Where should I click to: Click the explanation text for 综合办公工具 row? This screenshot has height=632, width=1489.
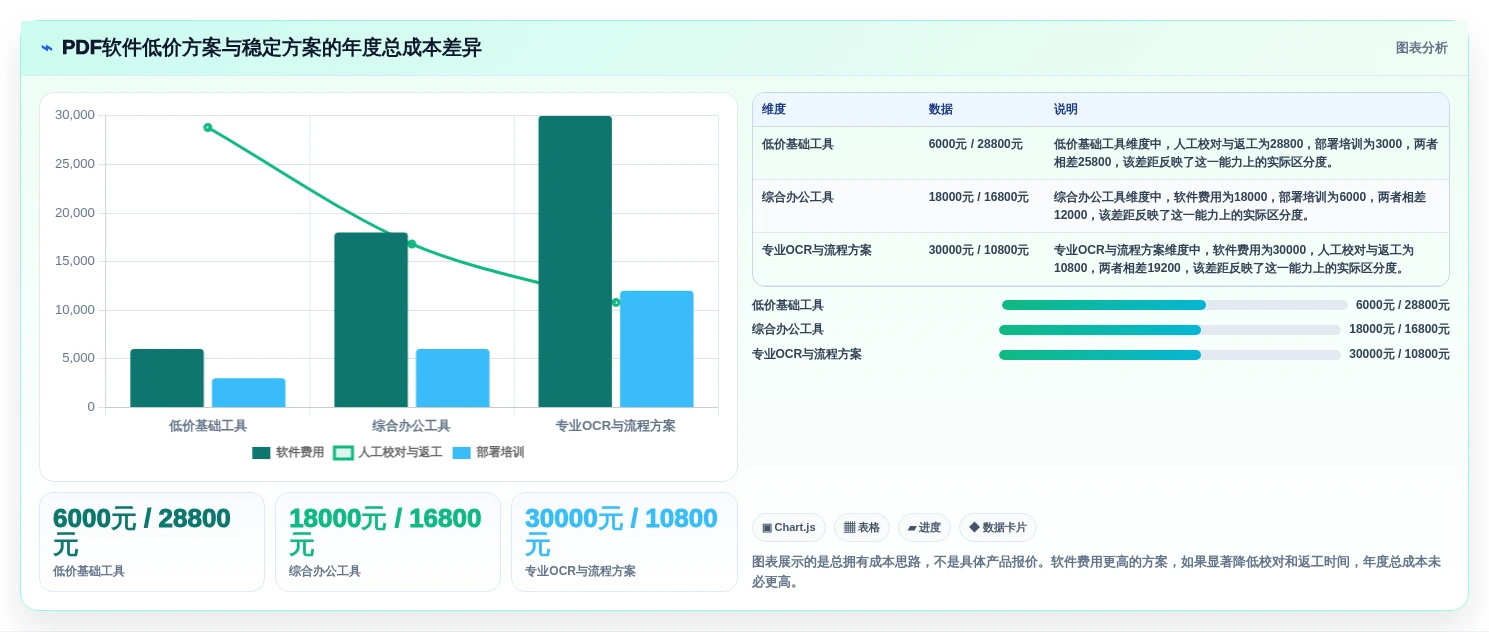pos(1240,206)
